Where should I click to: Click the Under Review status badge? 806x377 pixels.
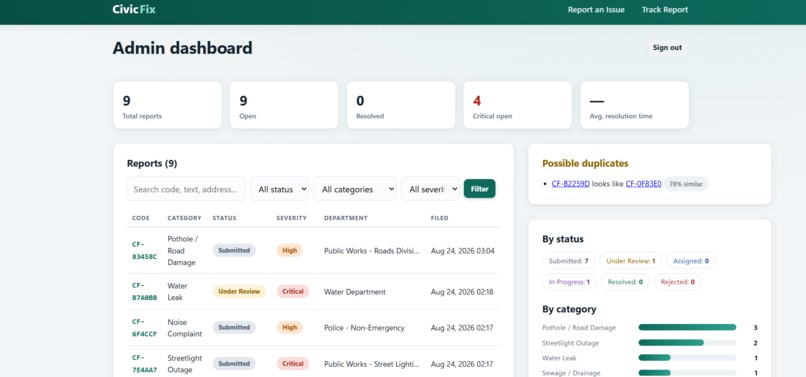(x=239, y=292)
